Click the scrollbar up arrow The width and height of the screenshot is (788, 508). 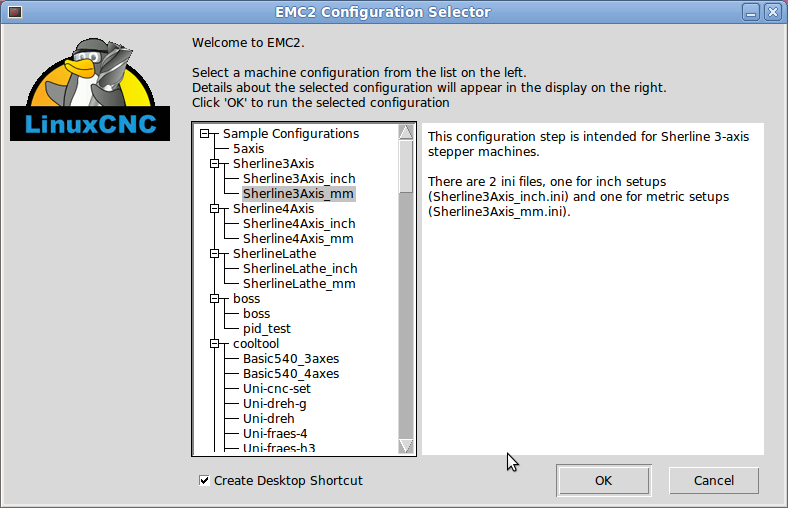pos(406,132)
